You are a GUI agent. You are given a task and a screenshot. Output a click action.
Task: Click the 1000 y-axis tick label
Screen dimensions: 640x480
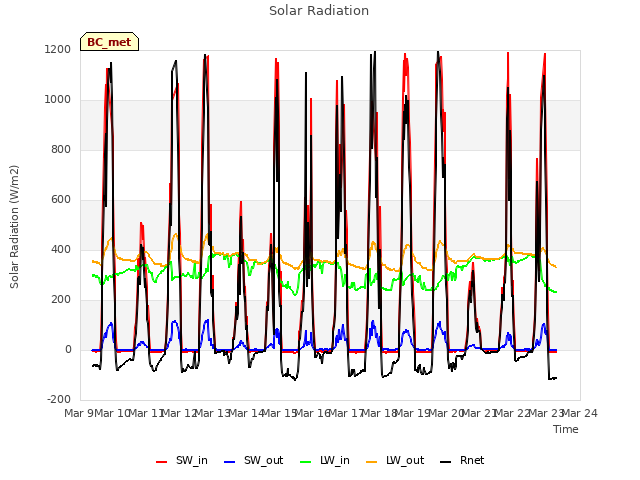tap(58, 100)
